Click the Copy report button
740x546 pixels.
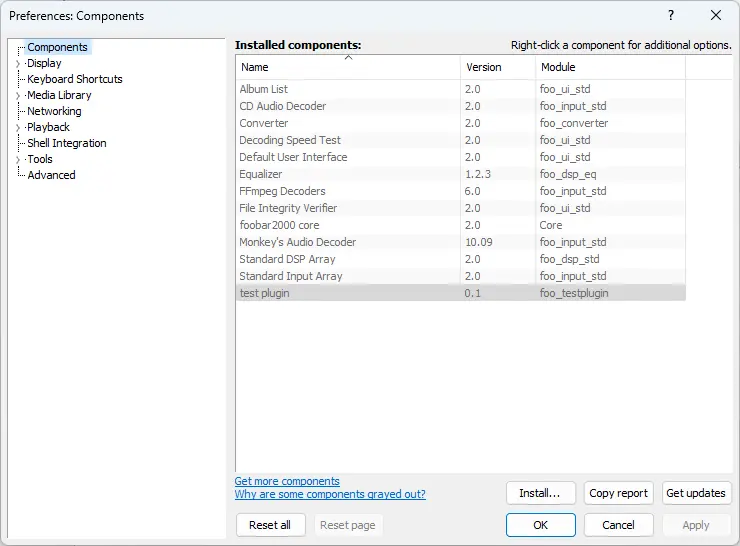pyautogui.click(x=619, y=493)
